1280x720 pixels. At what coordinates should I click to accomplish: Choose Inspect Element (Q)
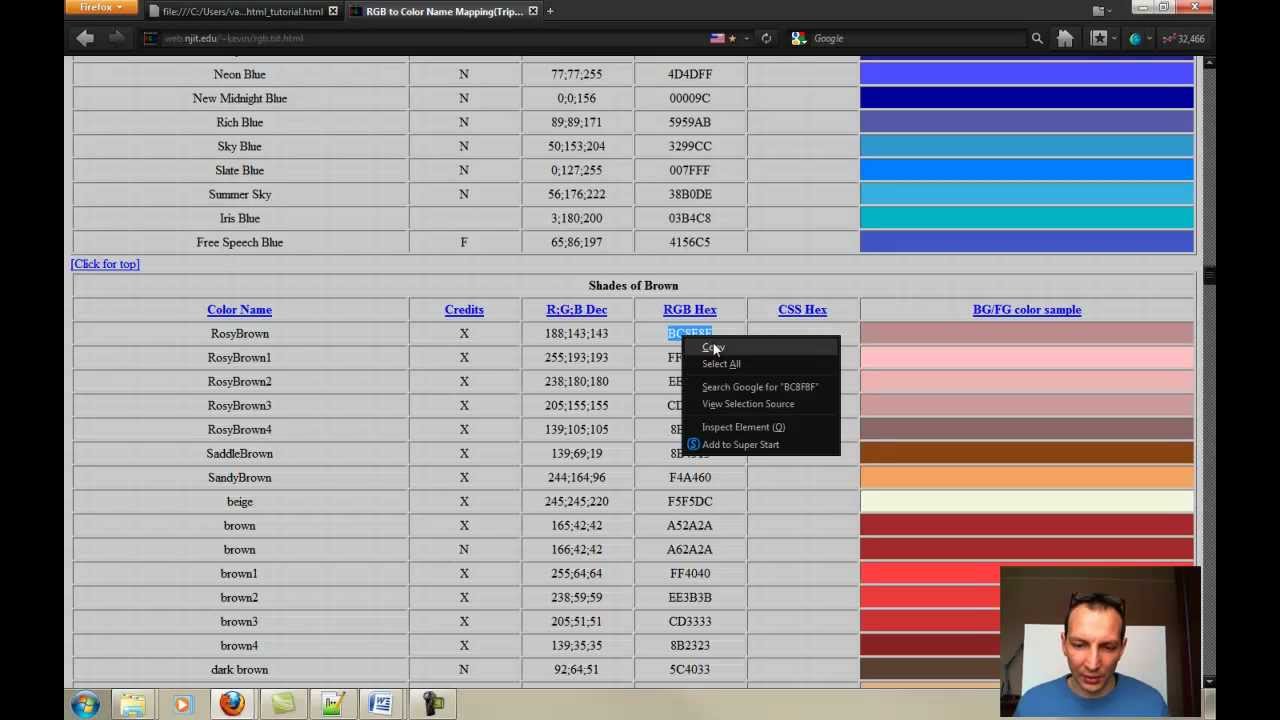pos(743,427)
